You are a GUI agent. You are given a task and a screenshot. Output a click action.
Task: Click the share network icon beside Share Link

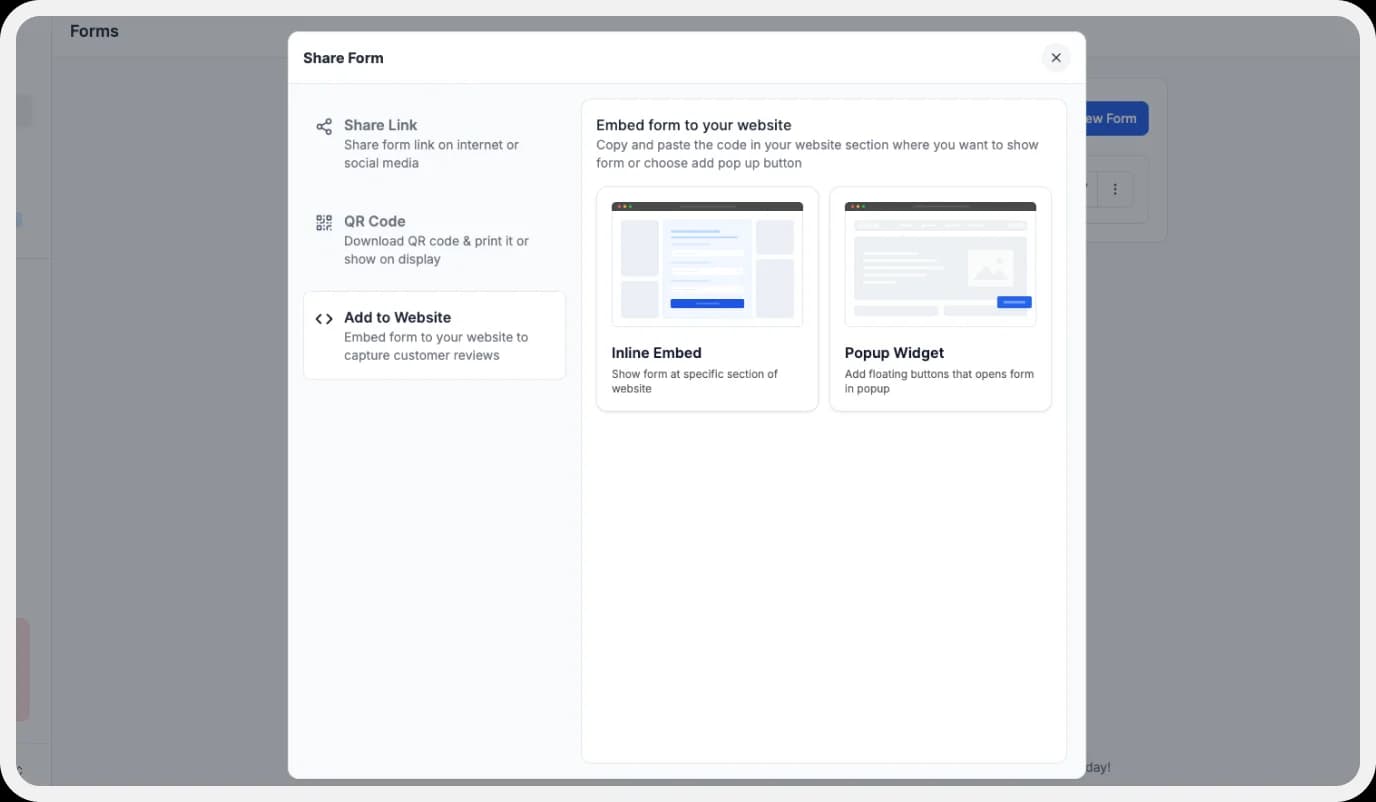(323, 127)
